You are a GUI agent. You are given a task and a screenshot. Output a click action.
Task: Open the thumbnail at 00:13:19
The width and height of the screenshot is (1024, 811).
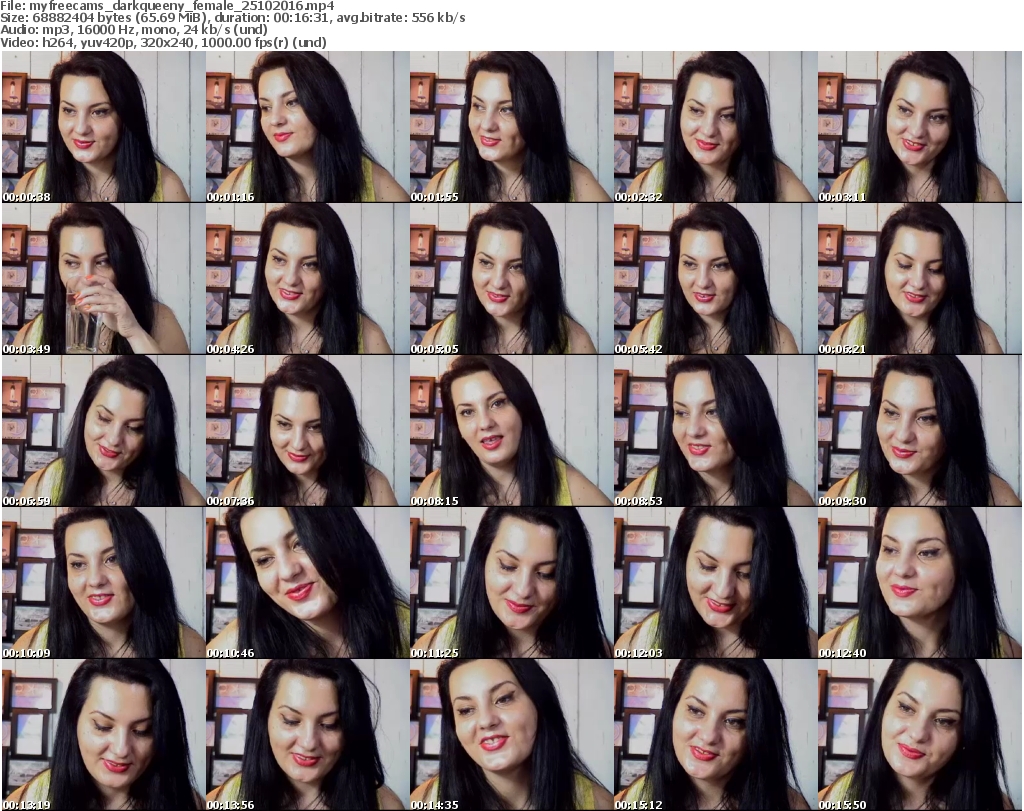[103, 735]
